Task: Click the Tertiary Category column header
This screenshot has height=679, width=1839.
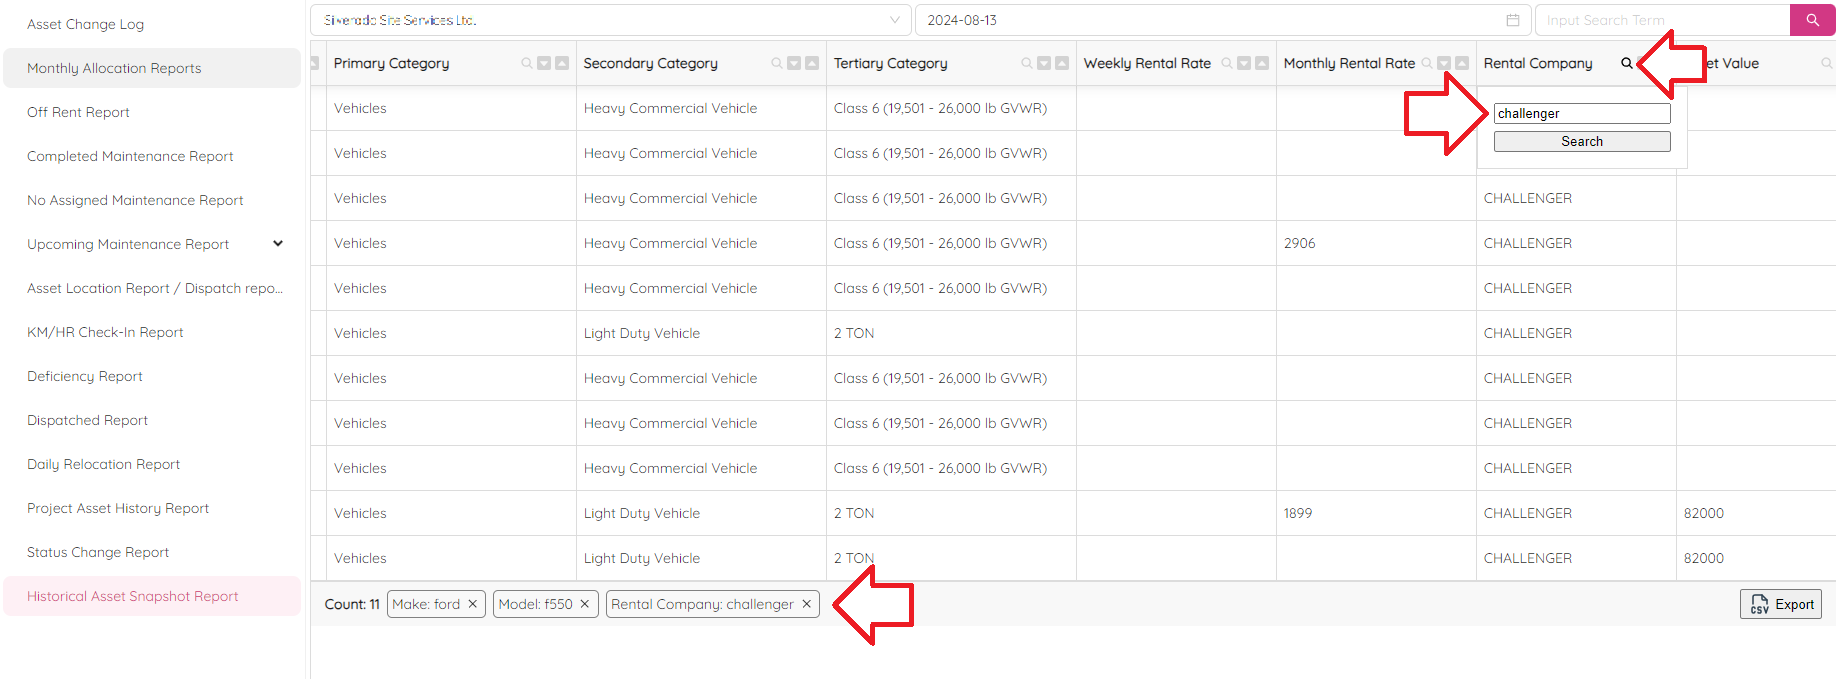Action: pyautogui.click(x=890, y=63)
